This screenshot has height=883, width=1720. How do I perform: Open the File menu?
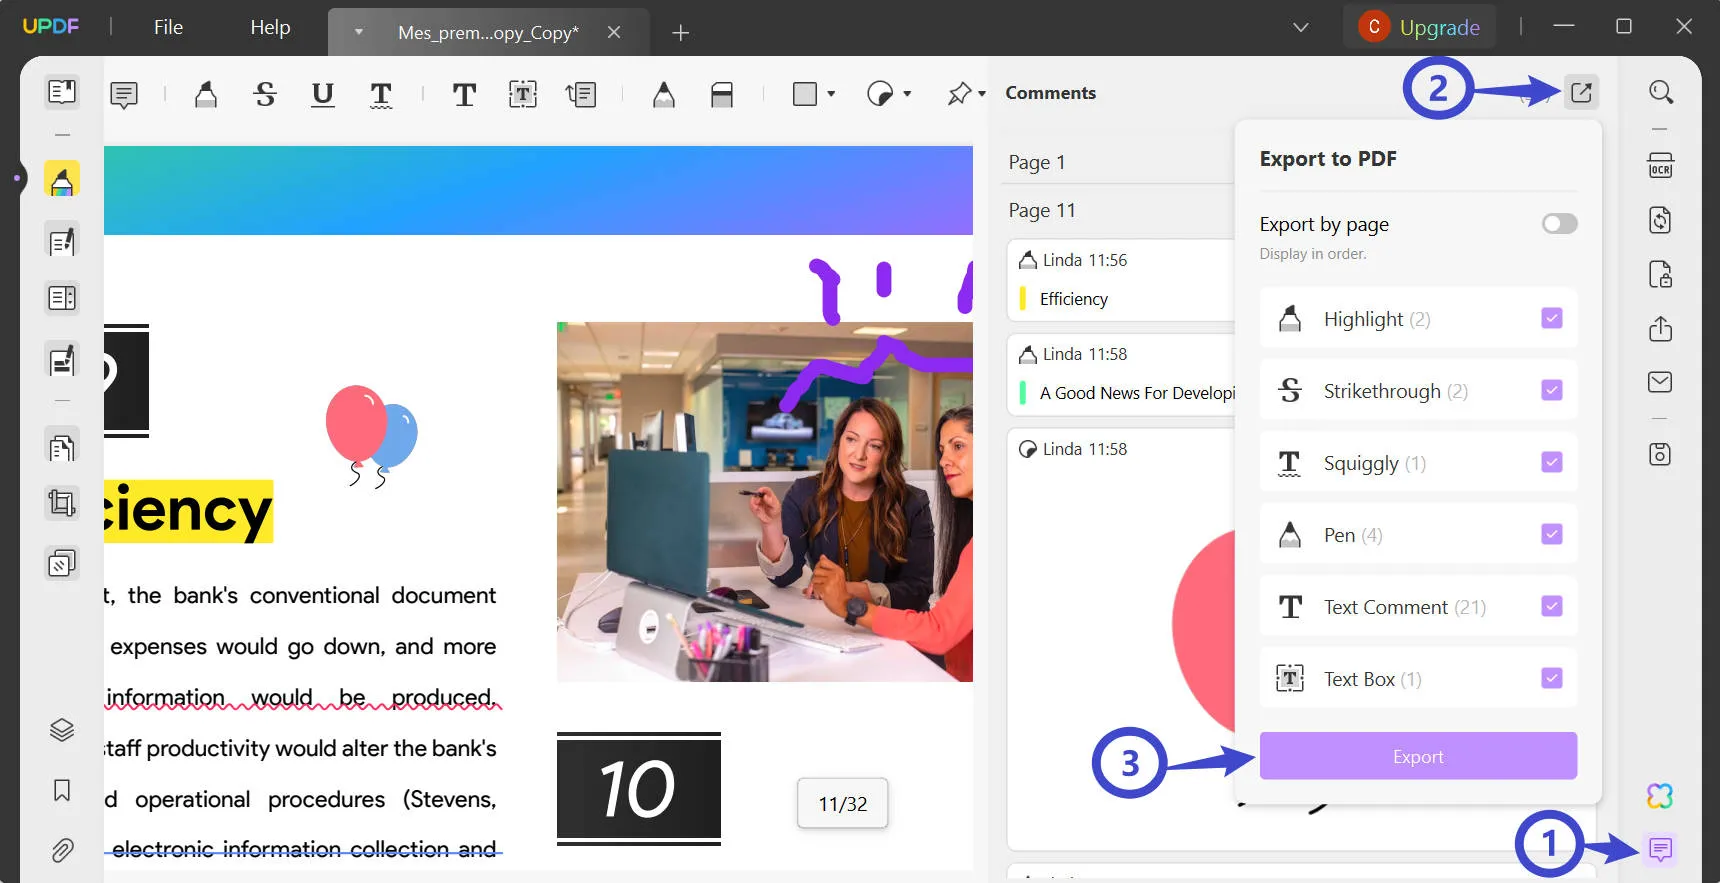point(168,28)
